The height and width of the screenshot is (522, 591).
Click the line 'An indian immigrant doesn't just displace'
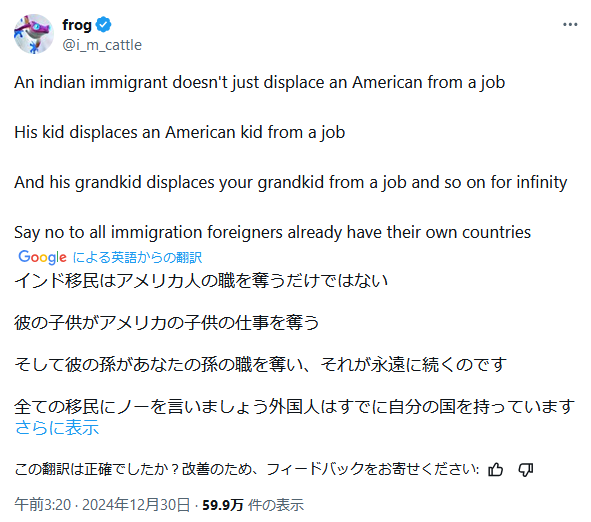tap(260, 83)
